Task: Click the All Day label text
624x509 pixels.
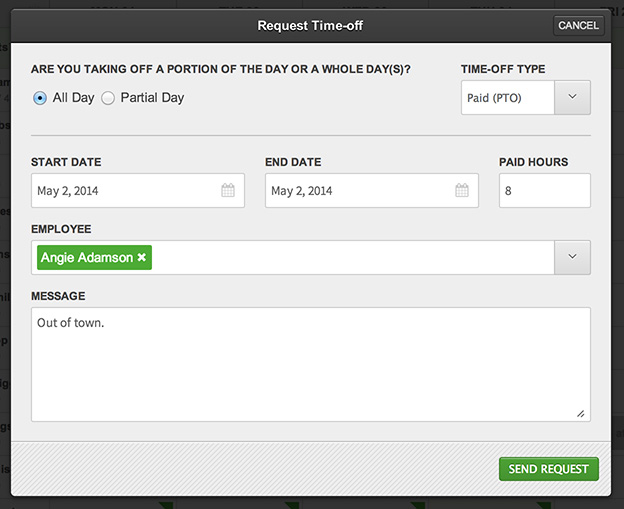Action: tap(74, 98)
